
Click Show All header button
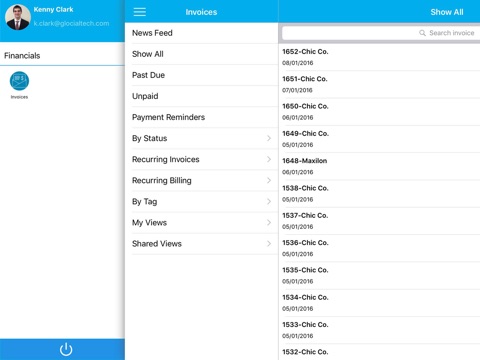[447, 12]
